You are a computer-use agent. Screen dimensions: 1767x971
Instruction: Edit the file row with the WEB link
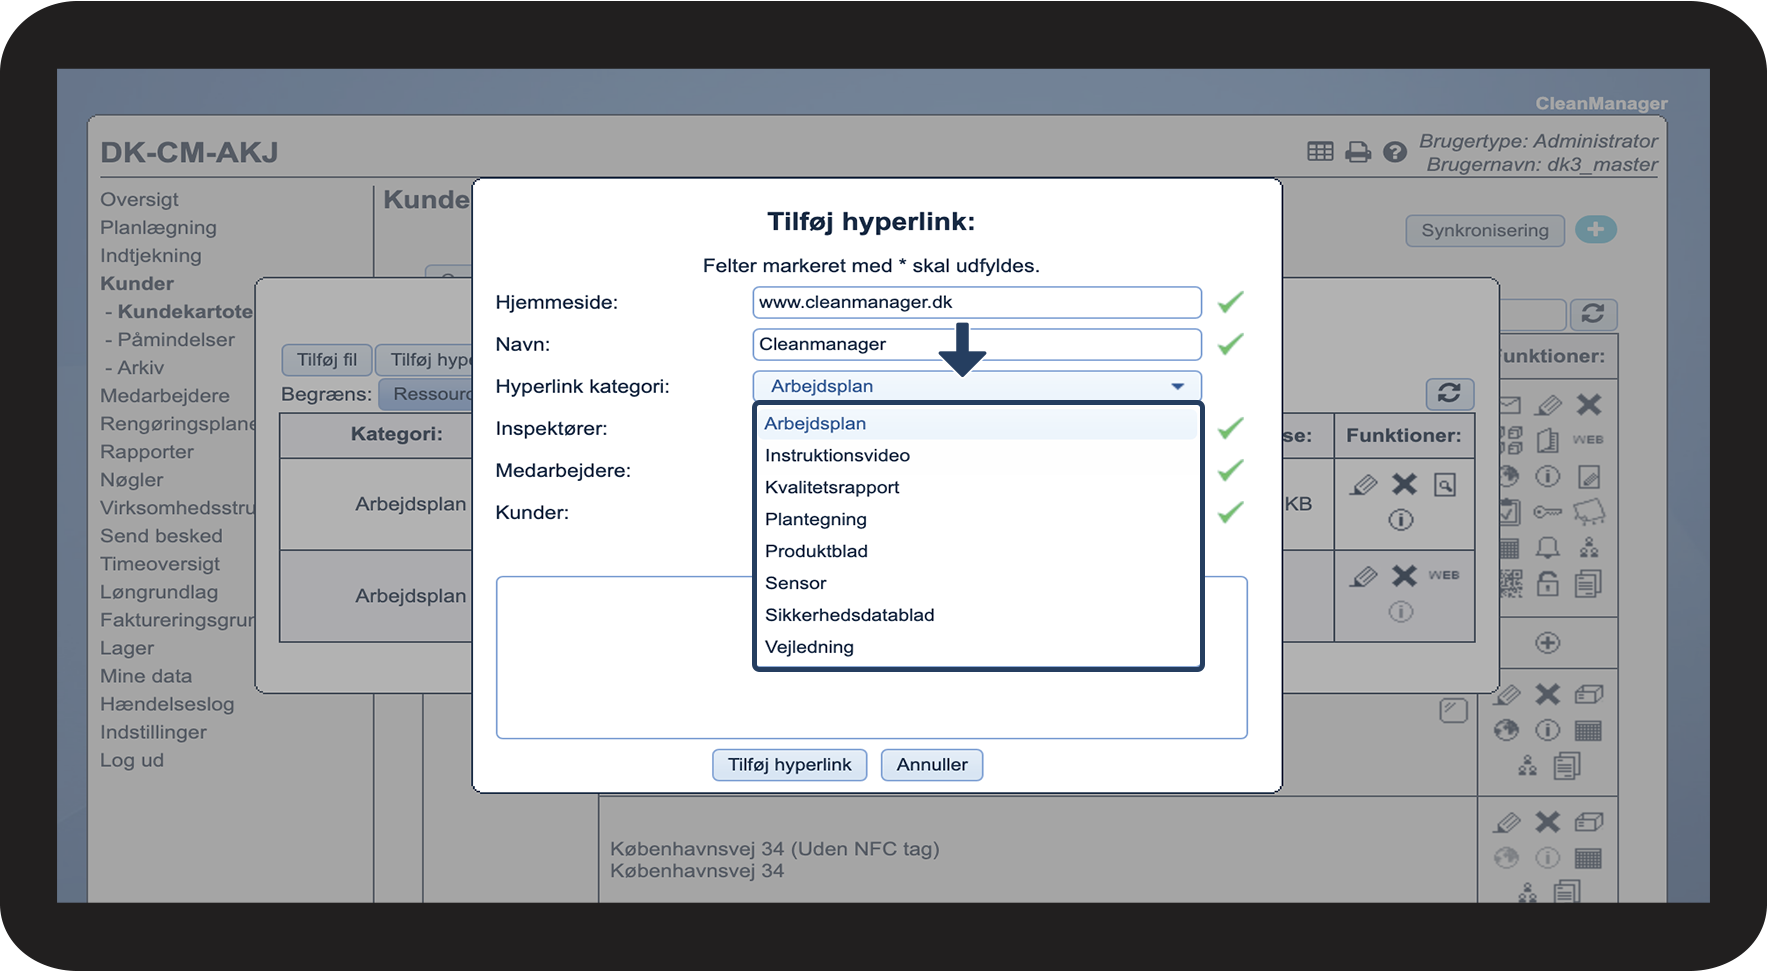coord(1364,577)
